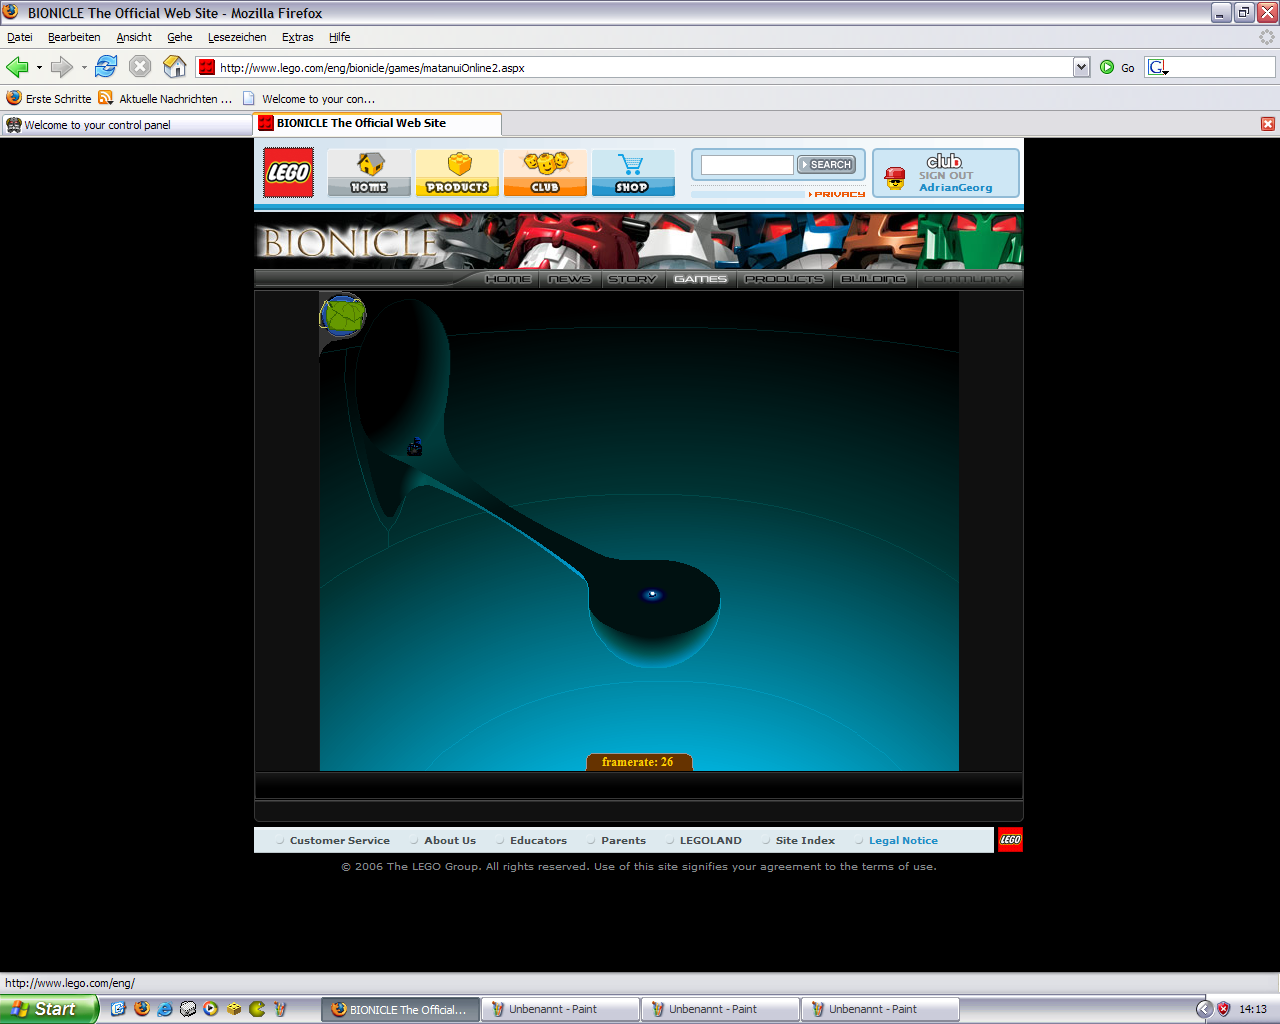Reload the page with the Refresh icon
Screen dimensions: 1280x1024
(106, 67)
